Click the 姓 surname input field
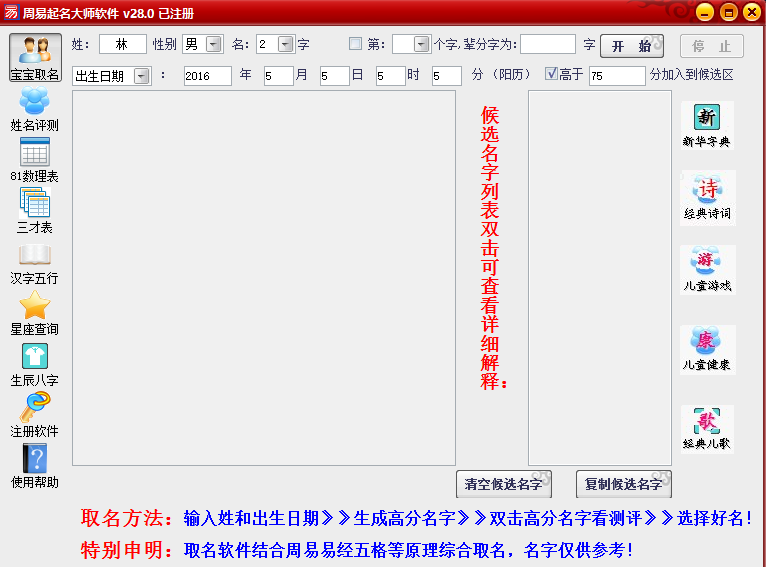 coord(122,45)
